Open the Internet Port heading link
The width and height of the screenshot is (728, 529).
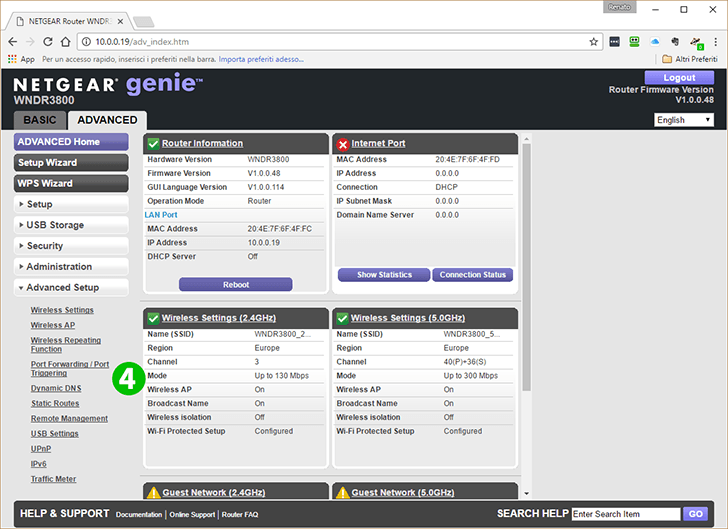coord(378,144)
